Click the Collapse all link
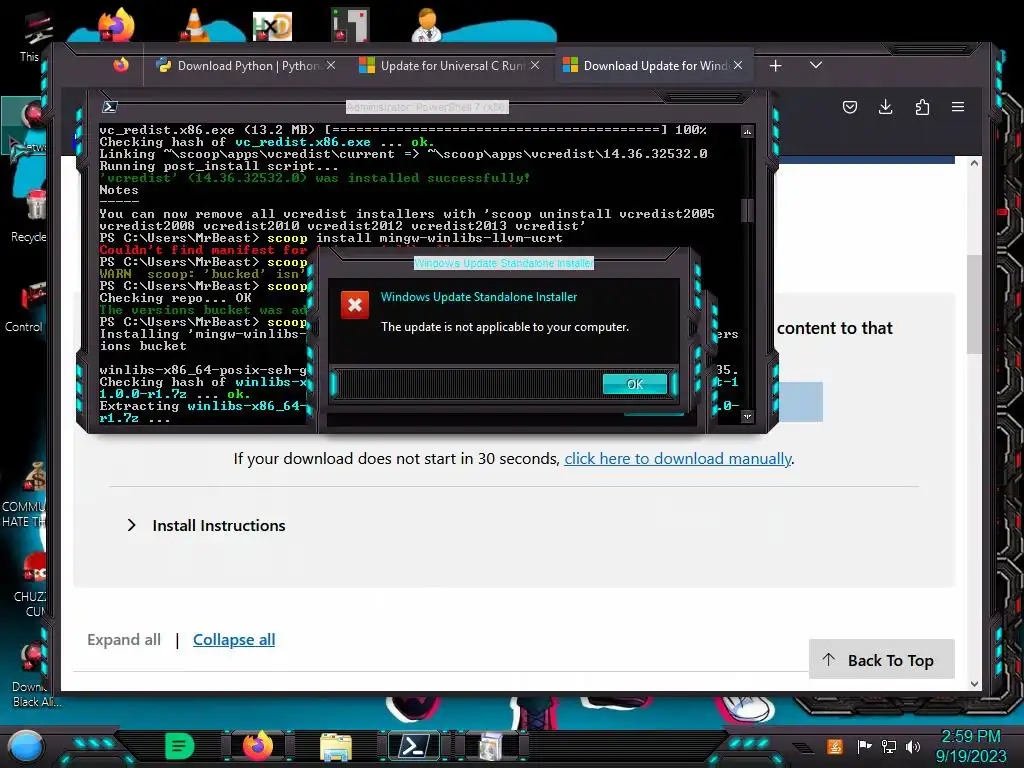Screen dimensions: 1024x768 point(234,639)
